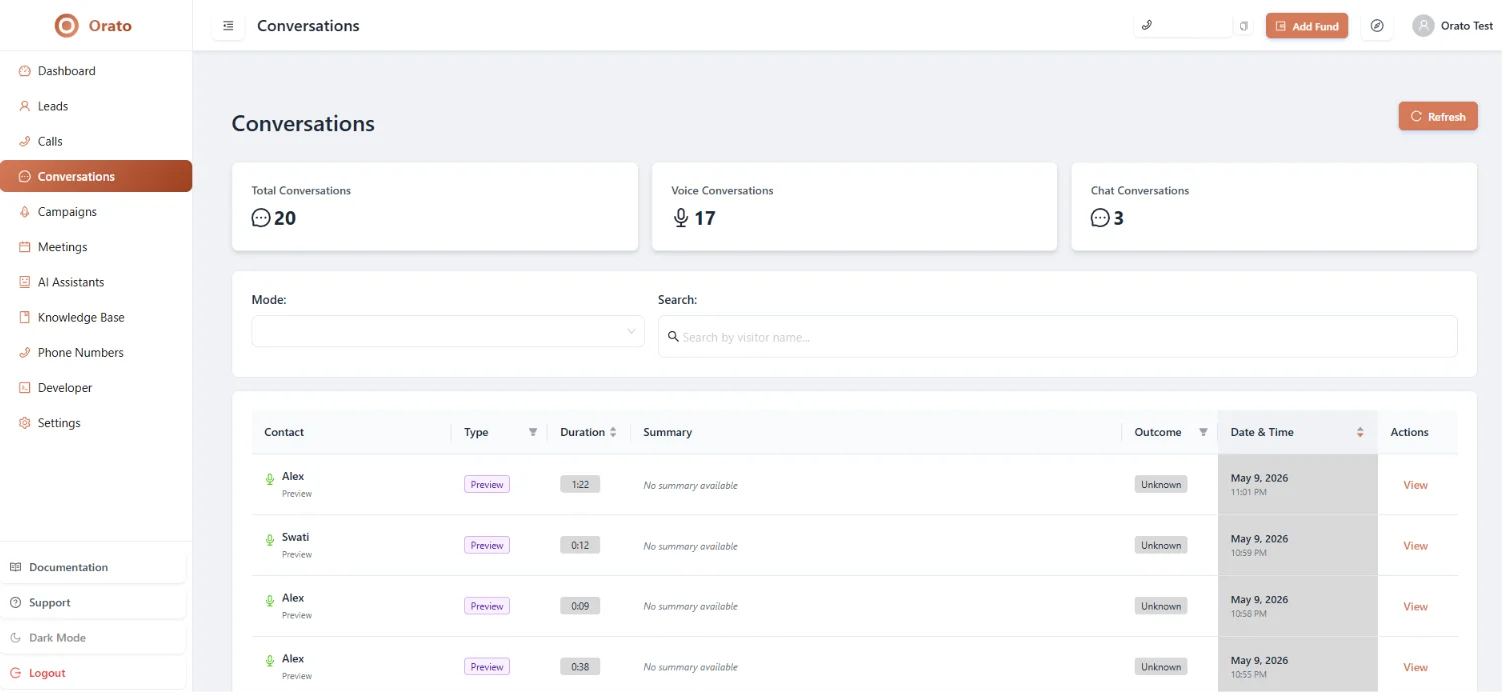Go to Dashboard in the sidebar

pyautogui.click(x=96, y=71)
